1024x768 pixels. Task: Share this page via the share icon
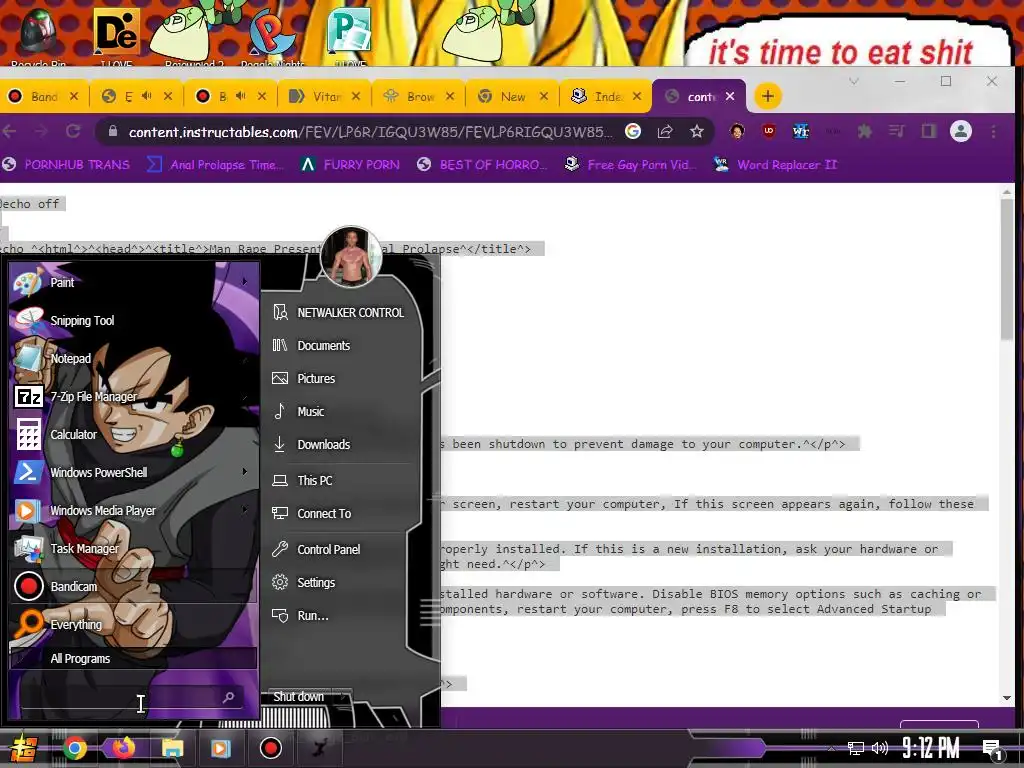click(665, 131)
